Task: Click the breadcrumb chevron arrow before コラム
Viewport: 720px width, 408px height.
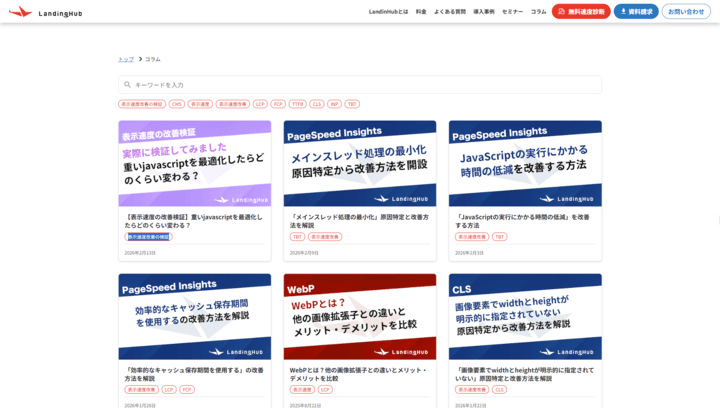Action: coord(140,59)
